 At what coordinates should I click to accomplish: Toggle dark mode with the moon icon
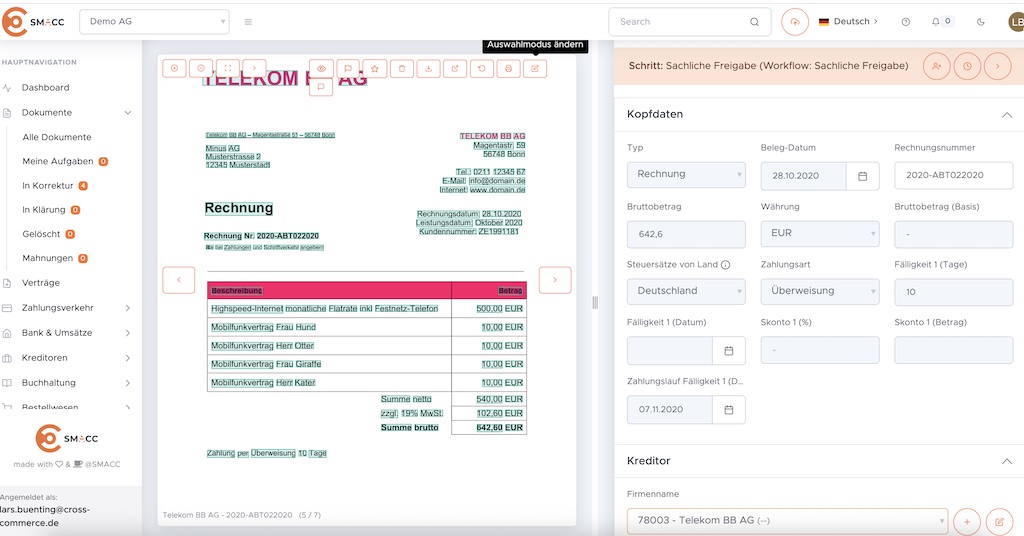click(981, 21)
